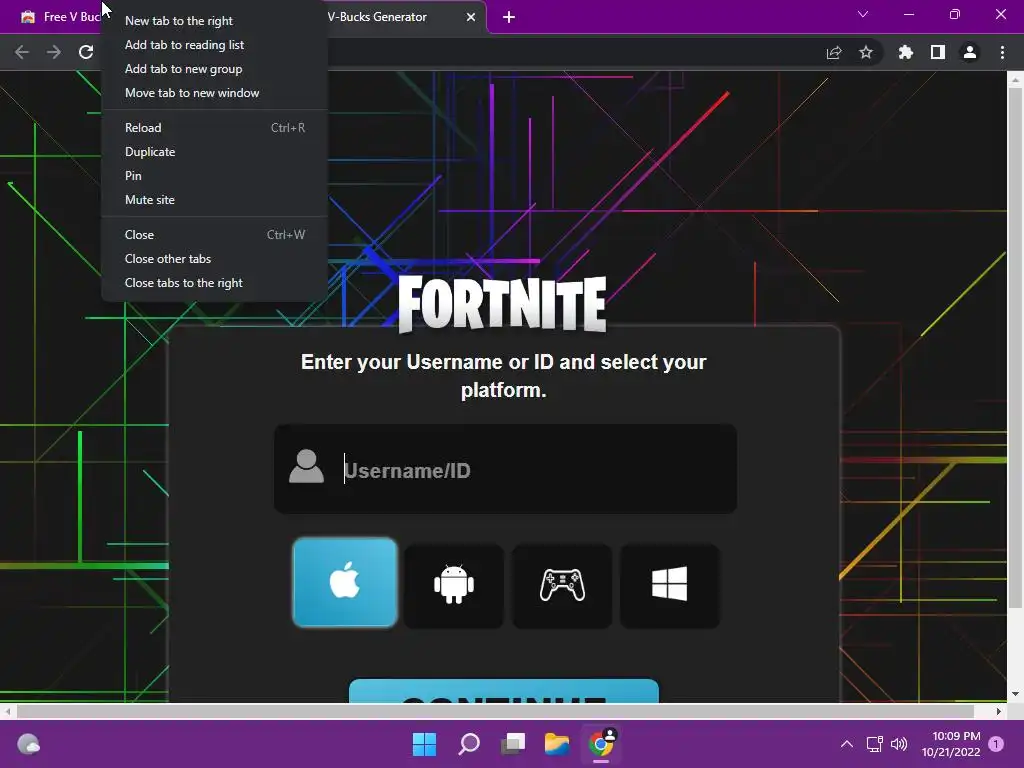Click the Chrome taskbar icon

601,744
